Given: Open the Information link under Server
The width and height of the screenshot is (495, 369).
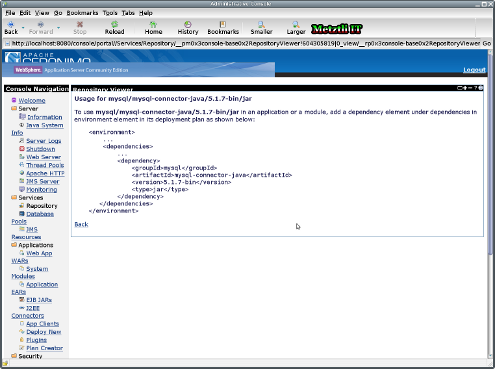Looking at the screenshot, I should 45,117.
